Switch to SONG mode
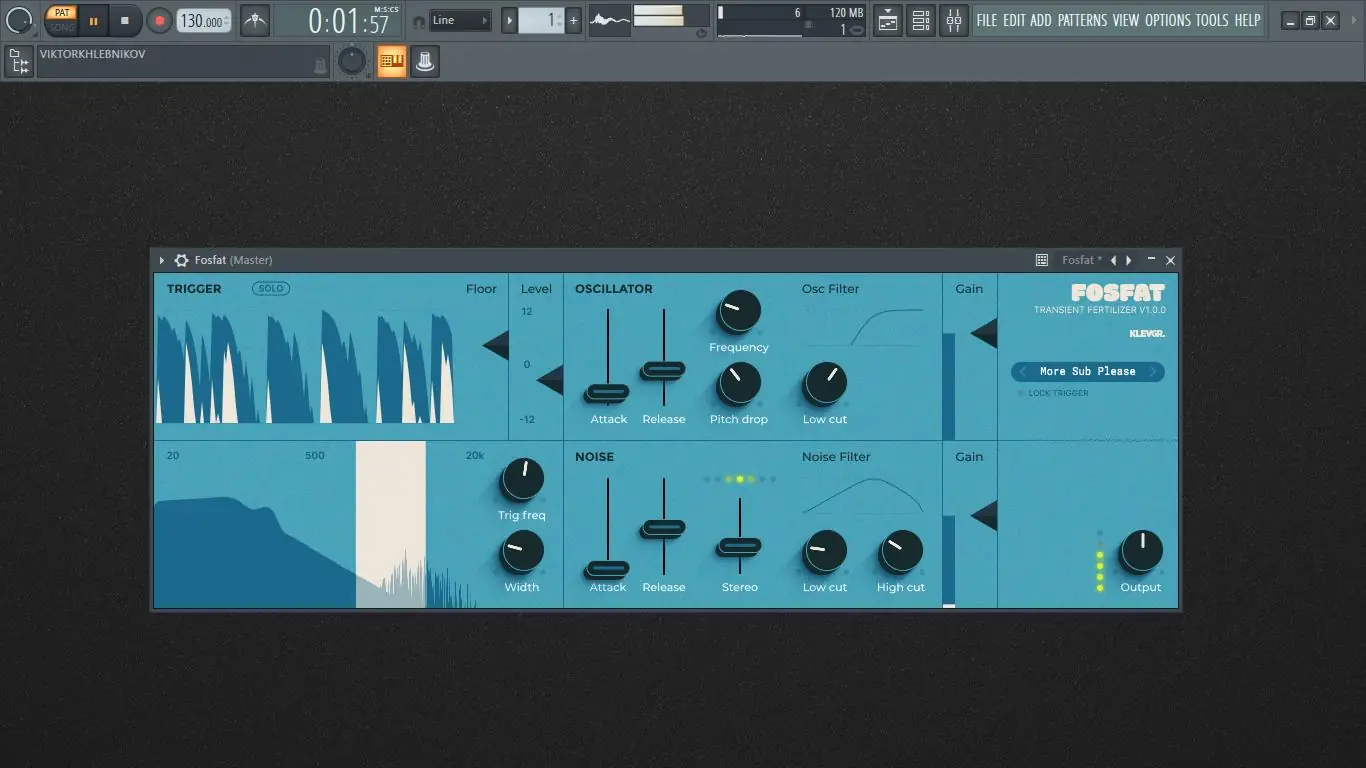 tap(61, 27)
